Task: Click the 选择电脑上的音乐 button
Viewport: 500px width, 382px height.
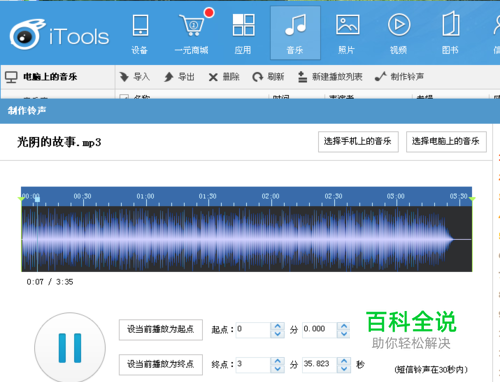Action: click(x=446, y=142)
